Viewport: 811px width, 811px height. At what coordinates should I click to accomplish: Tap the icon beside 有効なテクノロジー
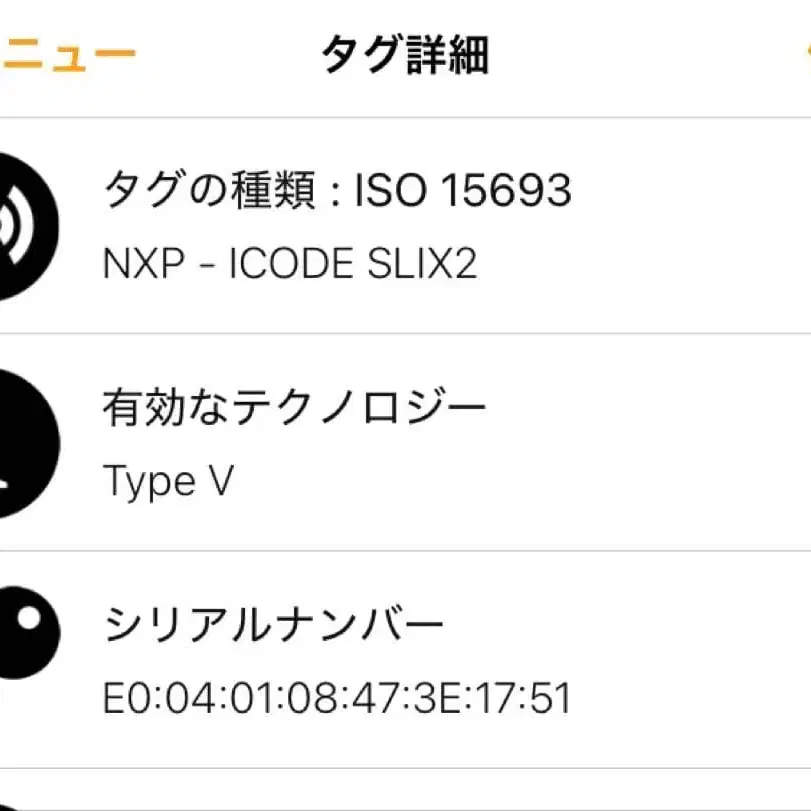click(22, 443)
